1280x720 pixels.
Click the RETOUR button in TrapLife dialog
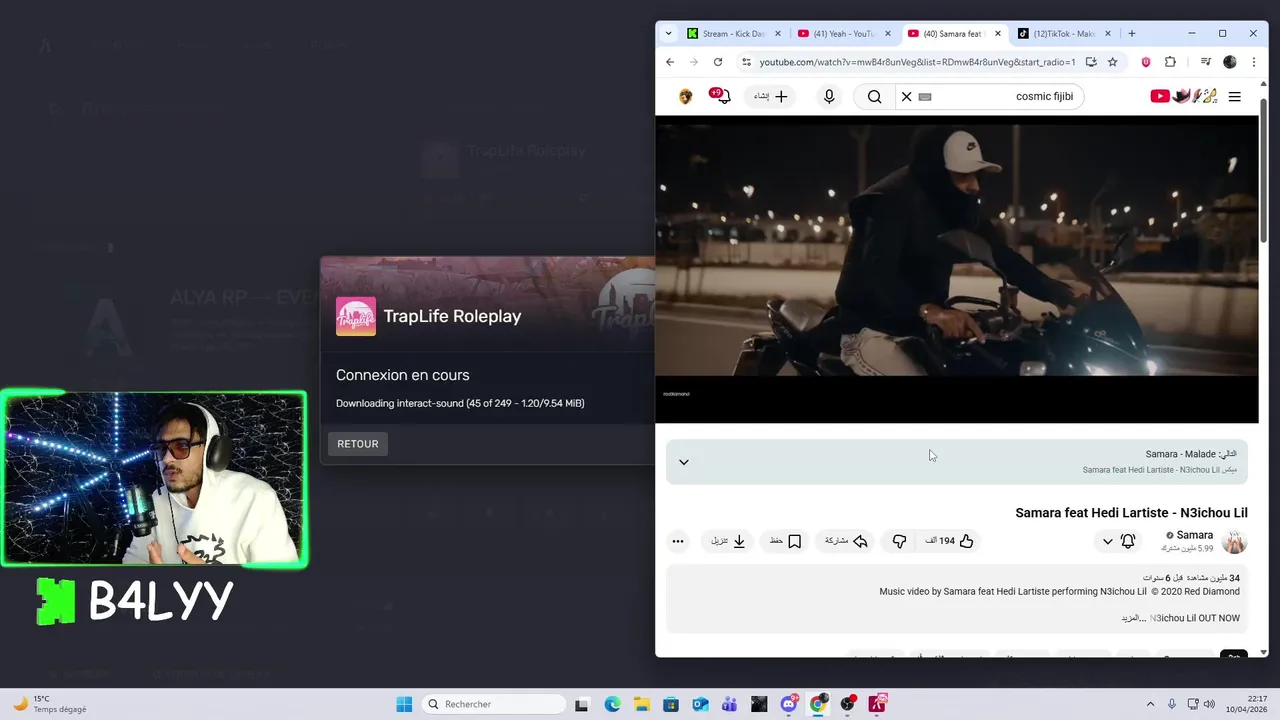click(358, 444)
